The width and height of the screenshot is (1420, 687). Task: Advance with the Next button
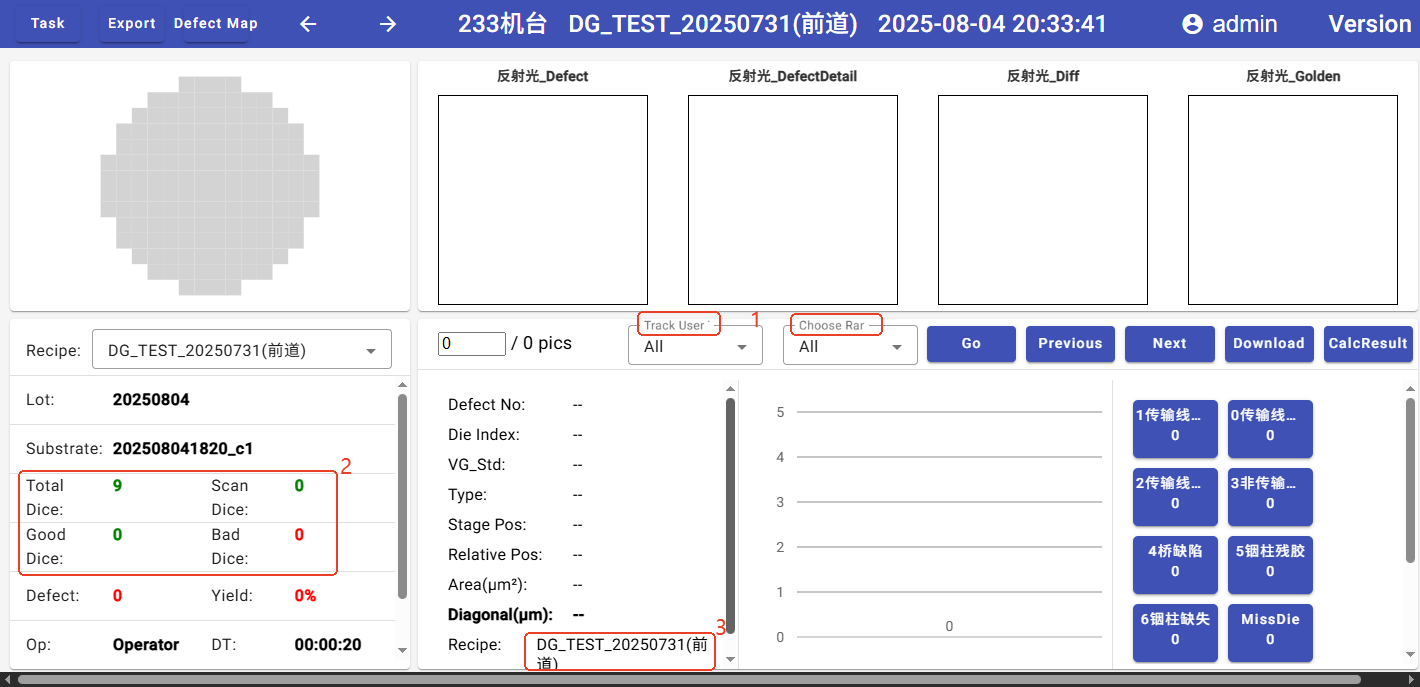click(1169, 343)
